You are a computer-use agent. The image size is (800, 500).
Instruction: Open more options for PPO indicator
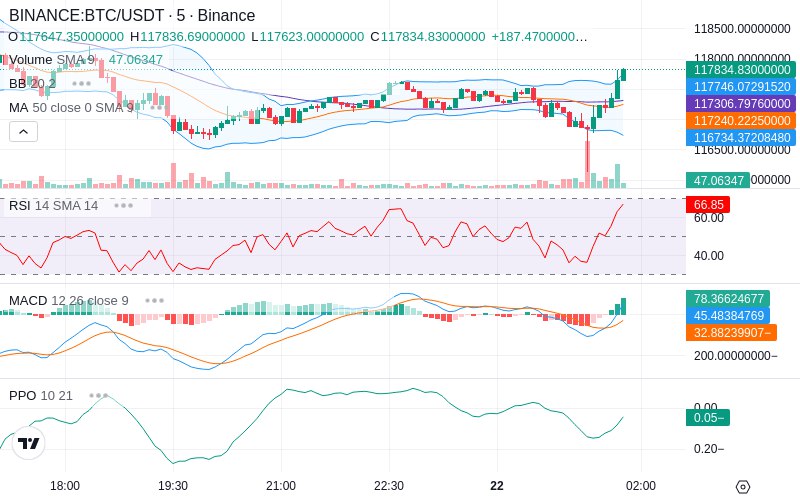(x=98, y=395)
